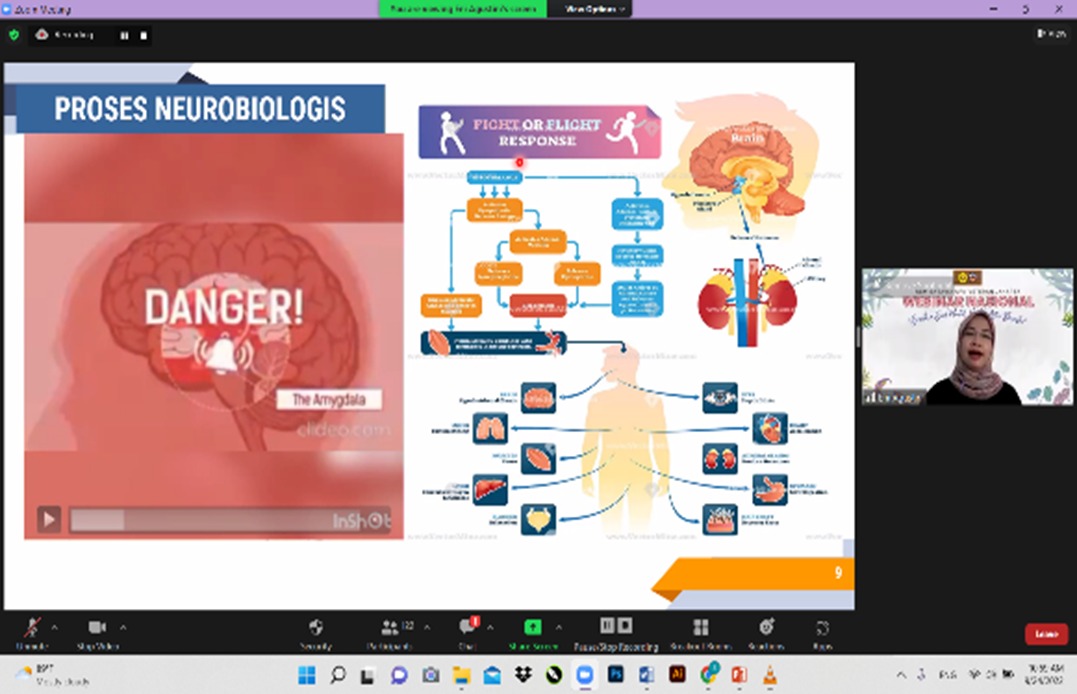Screen dimensions: 1077x694
Task: Open the Chat panel
Action: click(467, 632)
